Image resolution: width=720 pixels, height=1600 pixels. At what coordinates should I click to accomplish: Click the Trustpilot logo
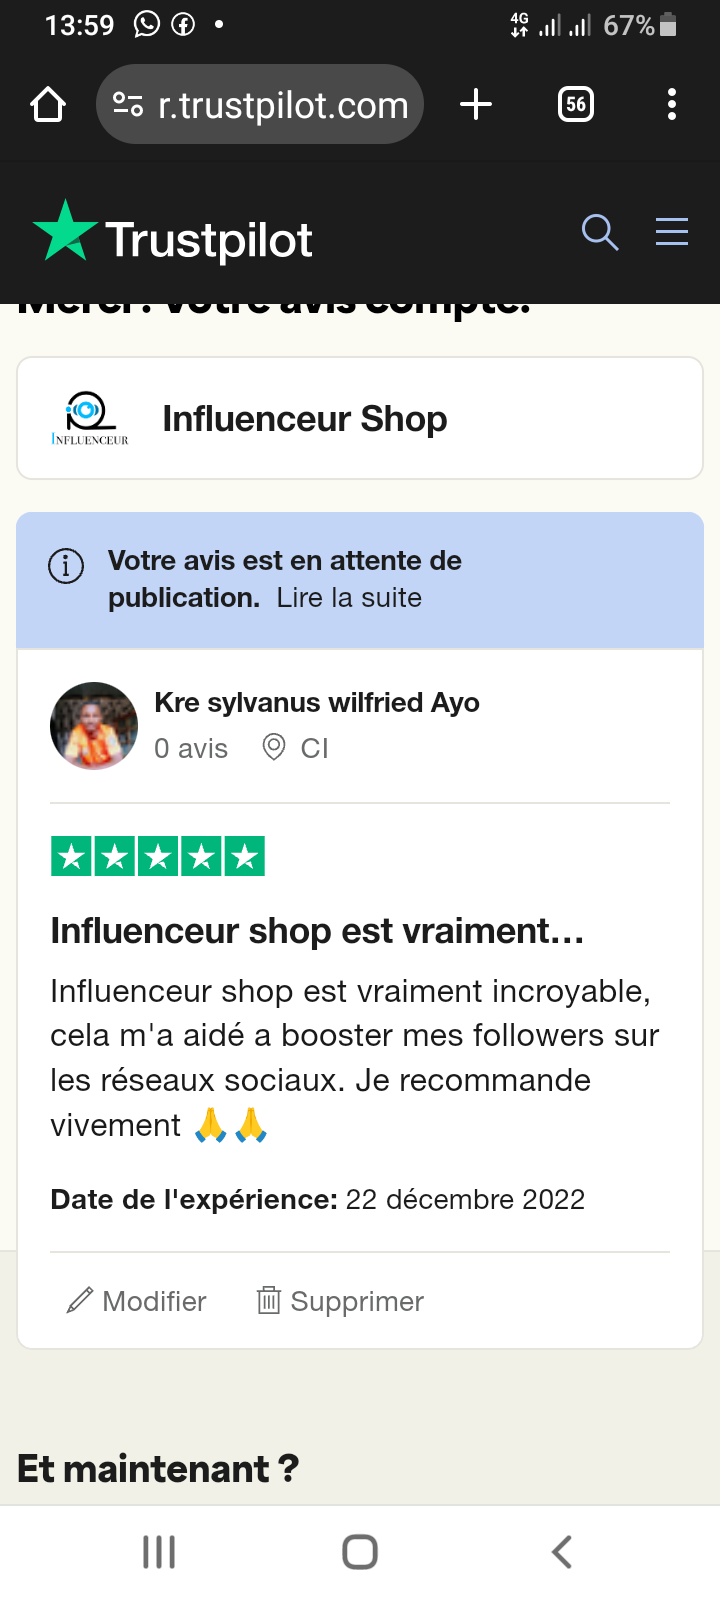coord(173,238)
